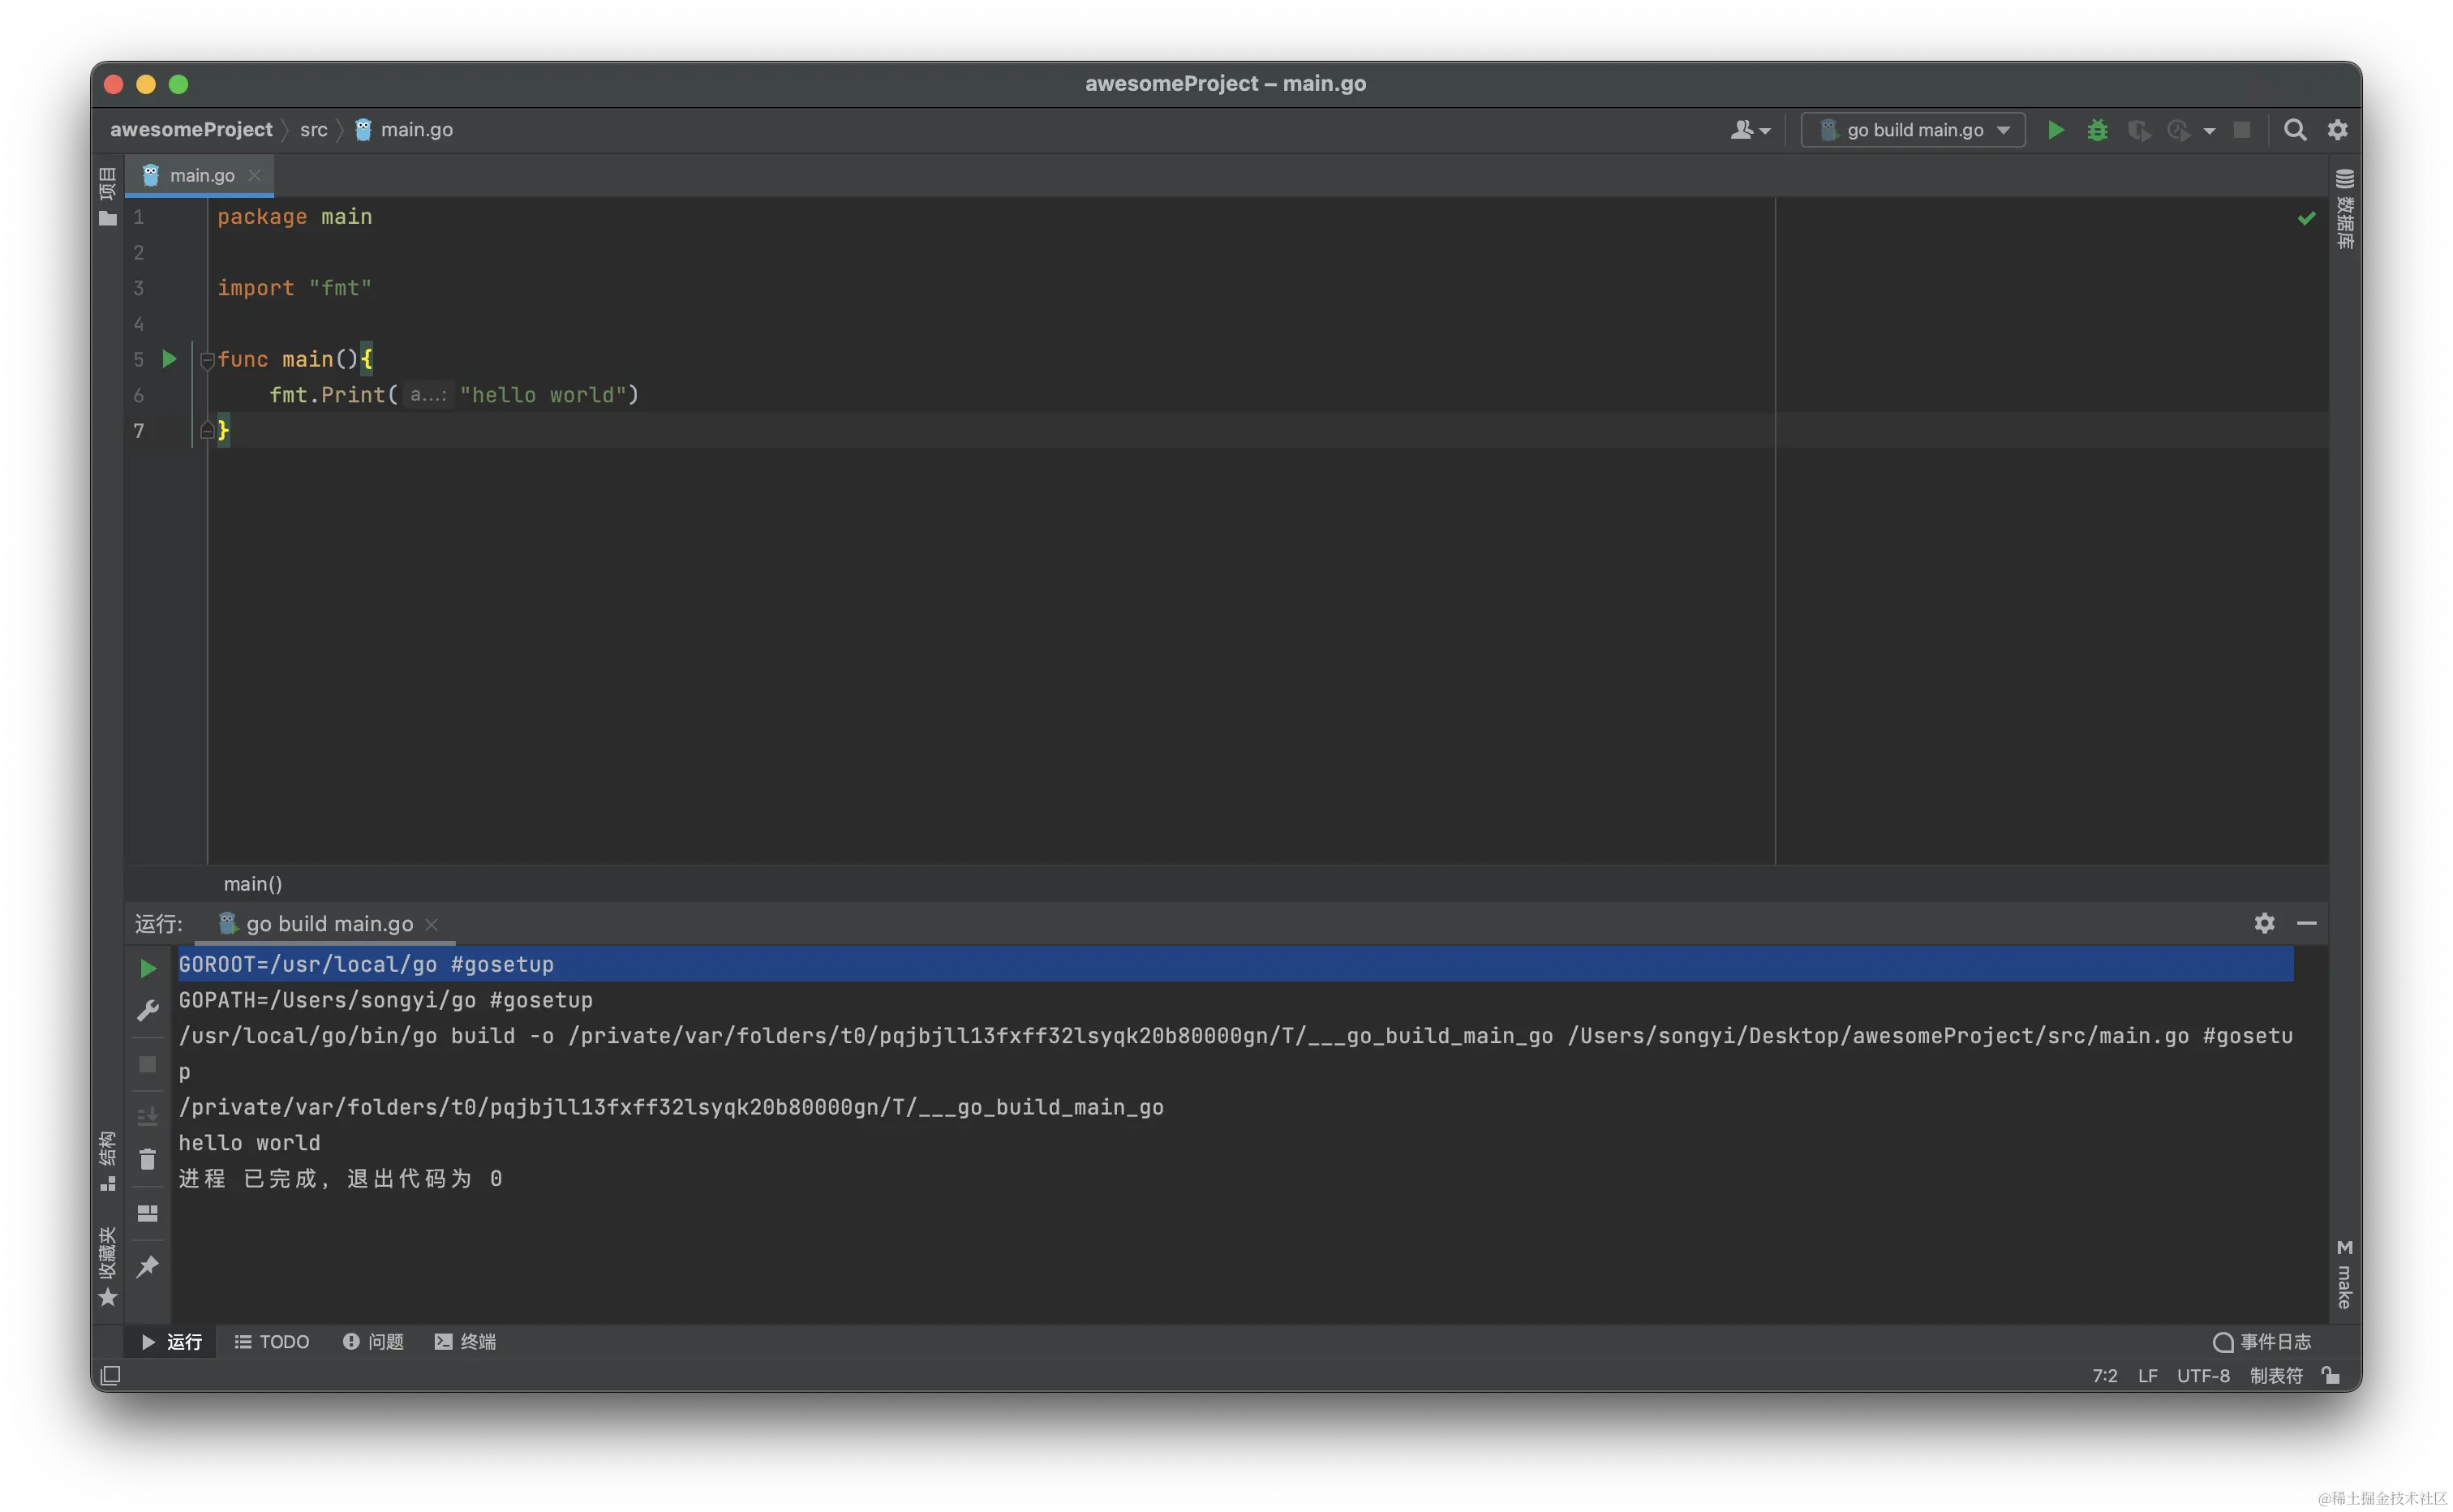
Task: Click UTF-8 encoding in status bar
Action: [2203, 1375]
